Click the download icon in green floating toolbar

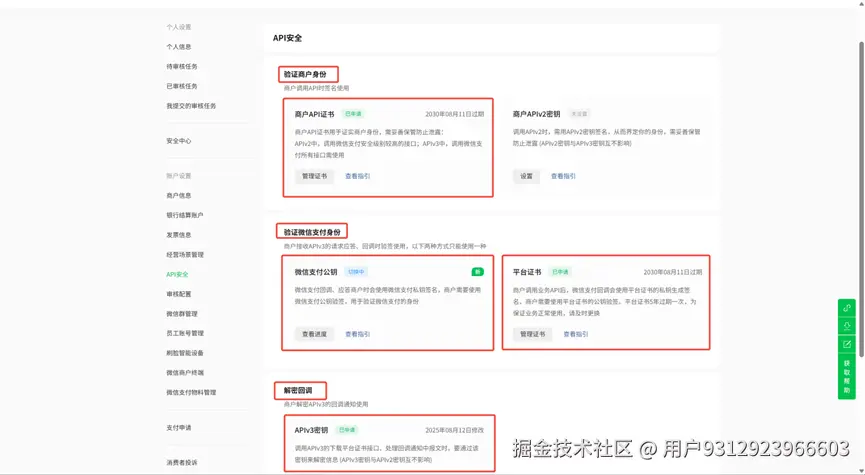[846, 326]
